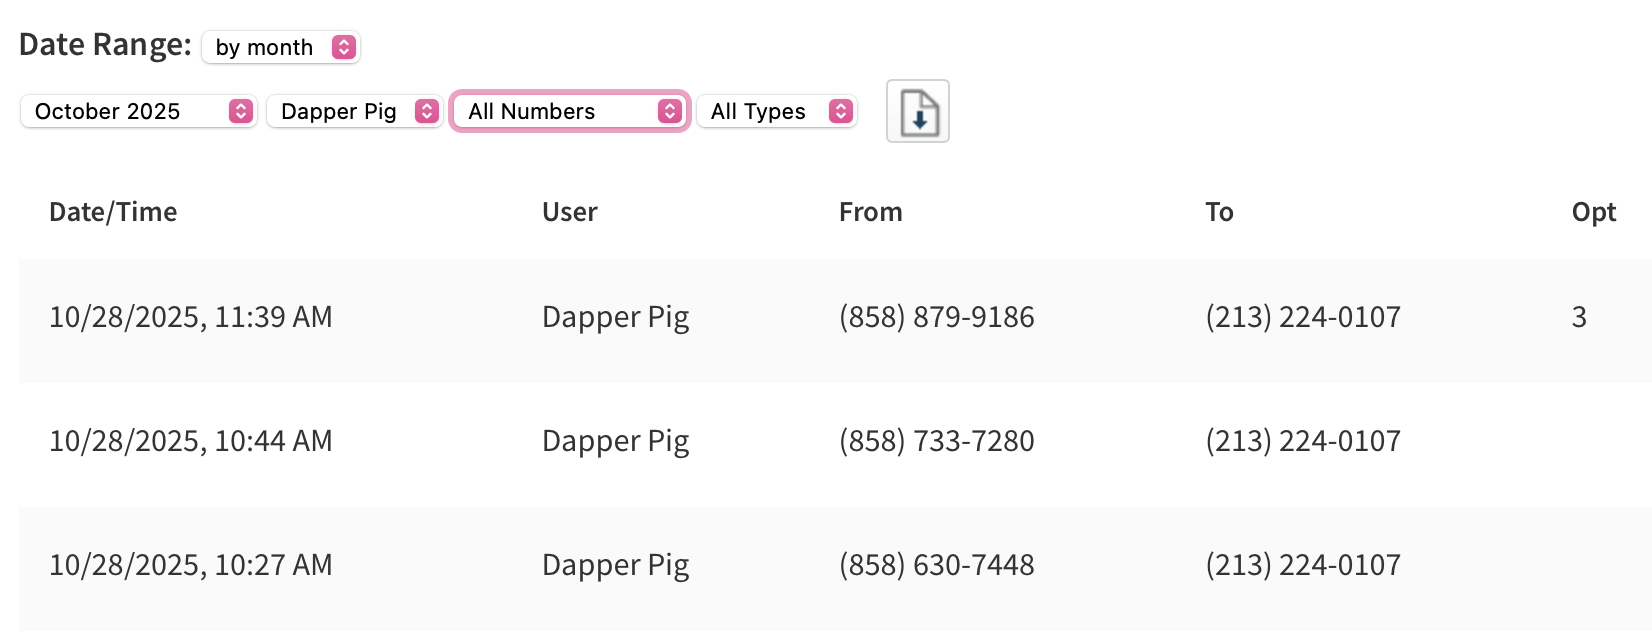This screenshot has width=1652, height=632.
Task: Expand the Dapper Pig user dropdown
Action: [x=355, y=111]
